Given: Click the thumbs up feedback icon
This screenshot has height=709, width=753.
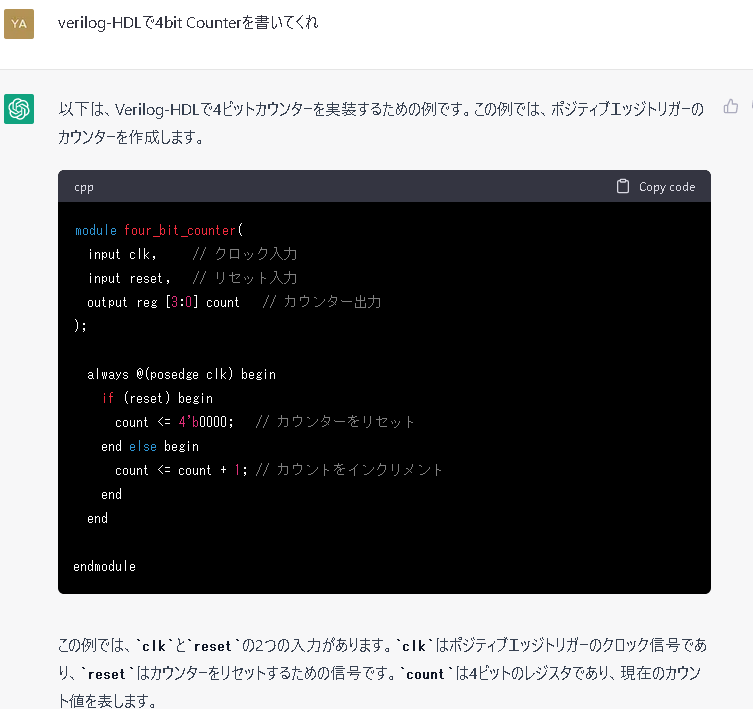Looking at the screenshot, I should [730, 106].
